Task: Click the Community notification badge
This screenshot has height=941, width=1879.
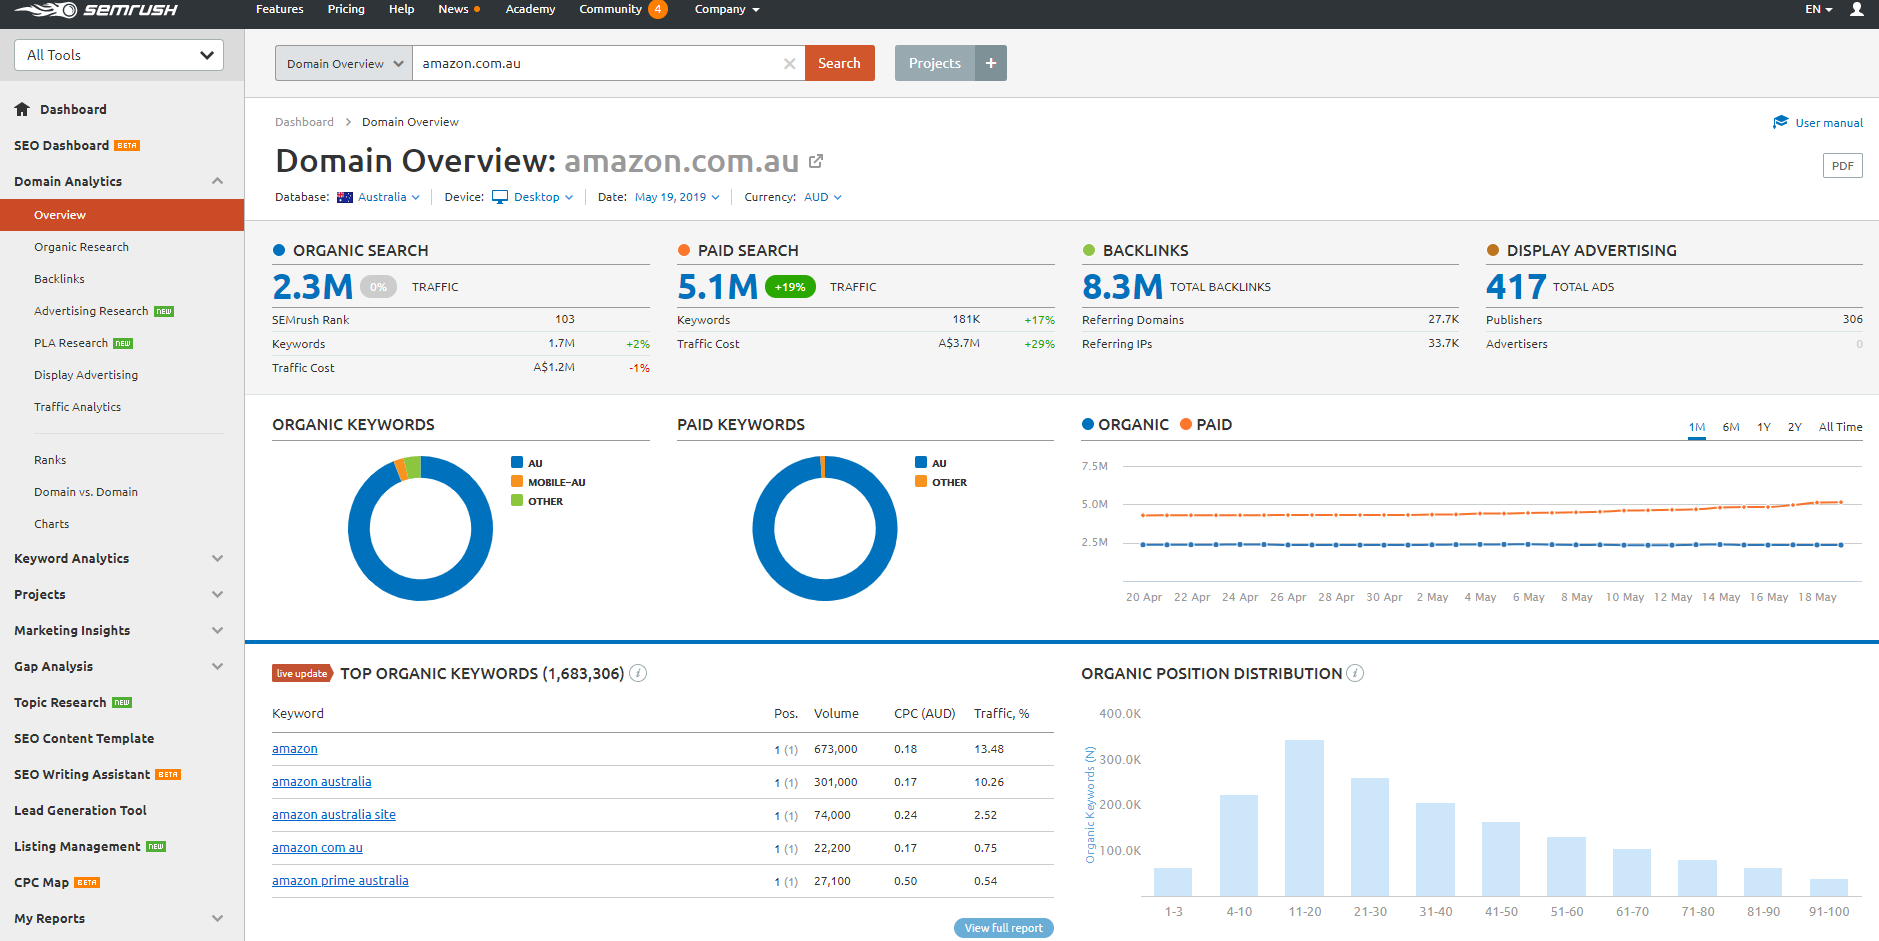Action: [658, 9]
